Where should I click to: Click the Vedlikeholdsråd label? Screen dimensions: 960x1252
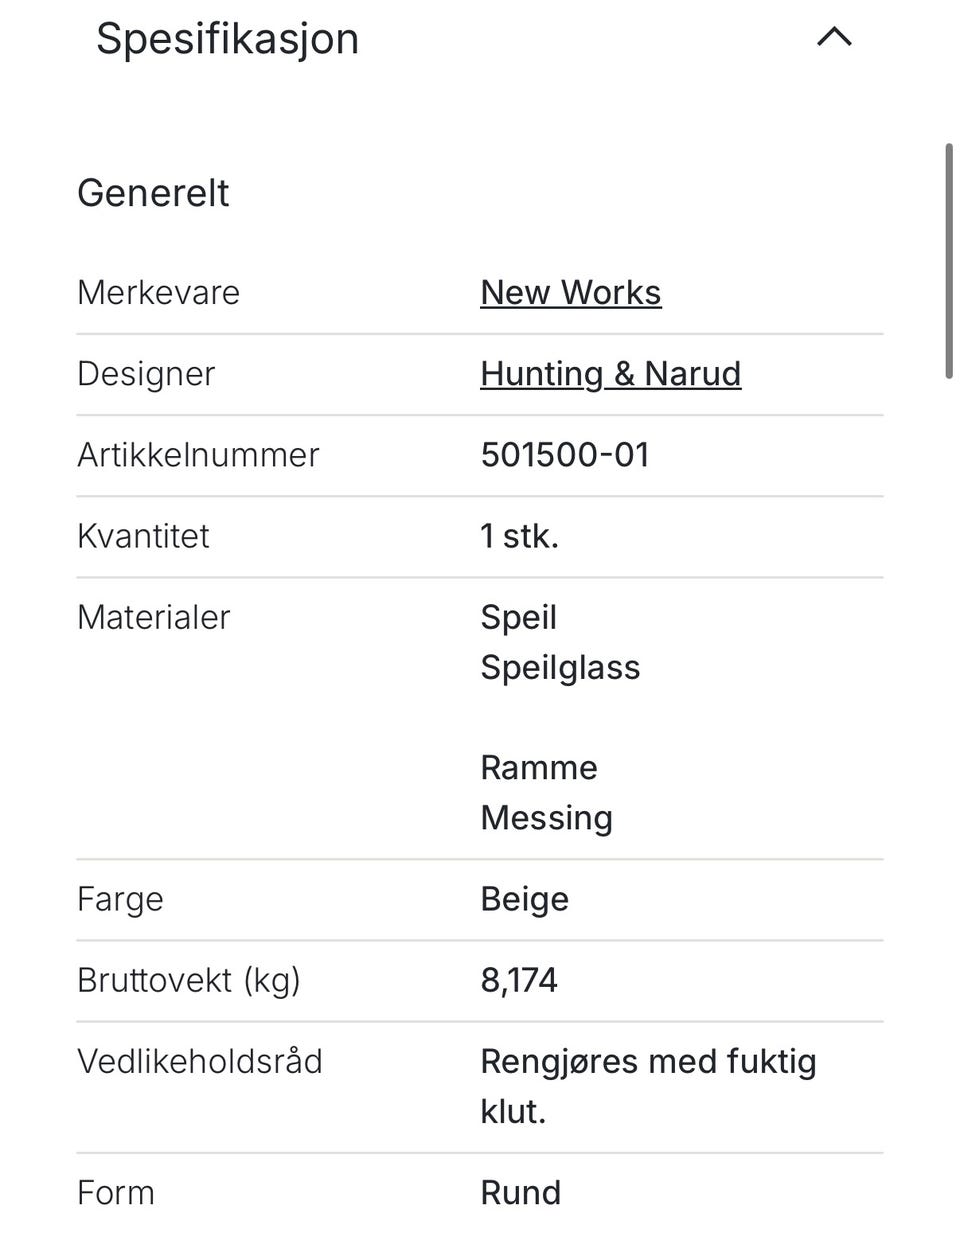coord(199,1061)
